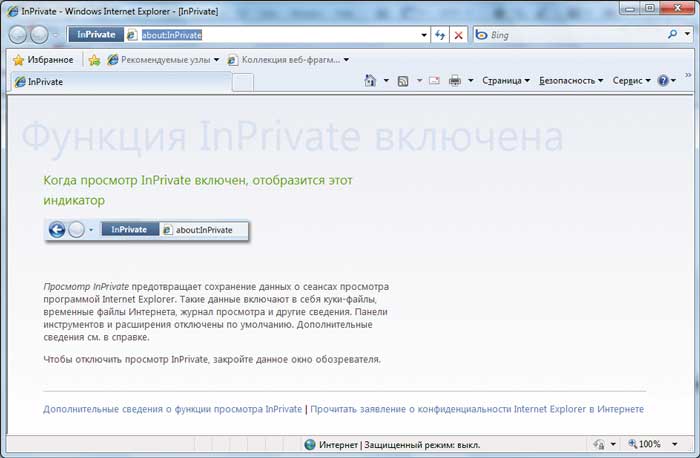Click the Print icon
The image size is (700, 458).
(455, 80)
